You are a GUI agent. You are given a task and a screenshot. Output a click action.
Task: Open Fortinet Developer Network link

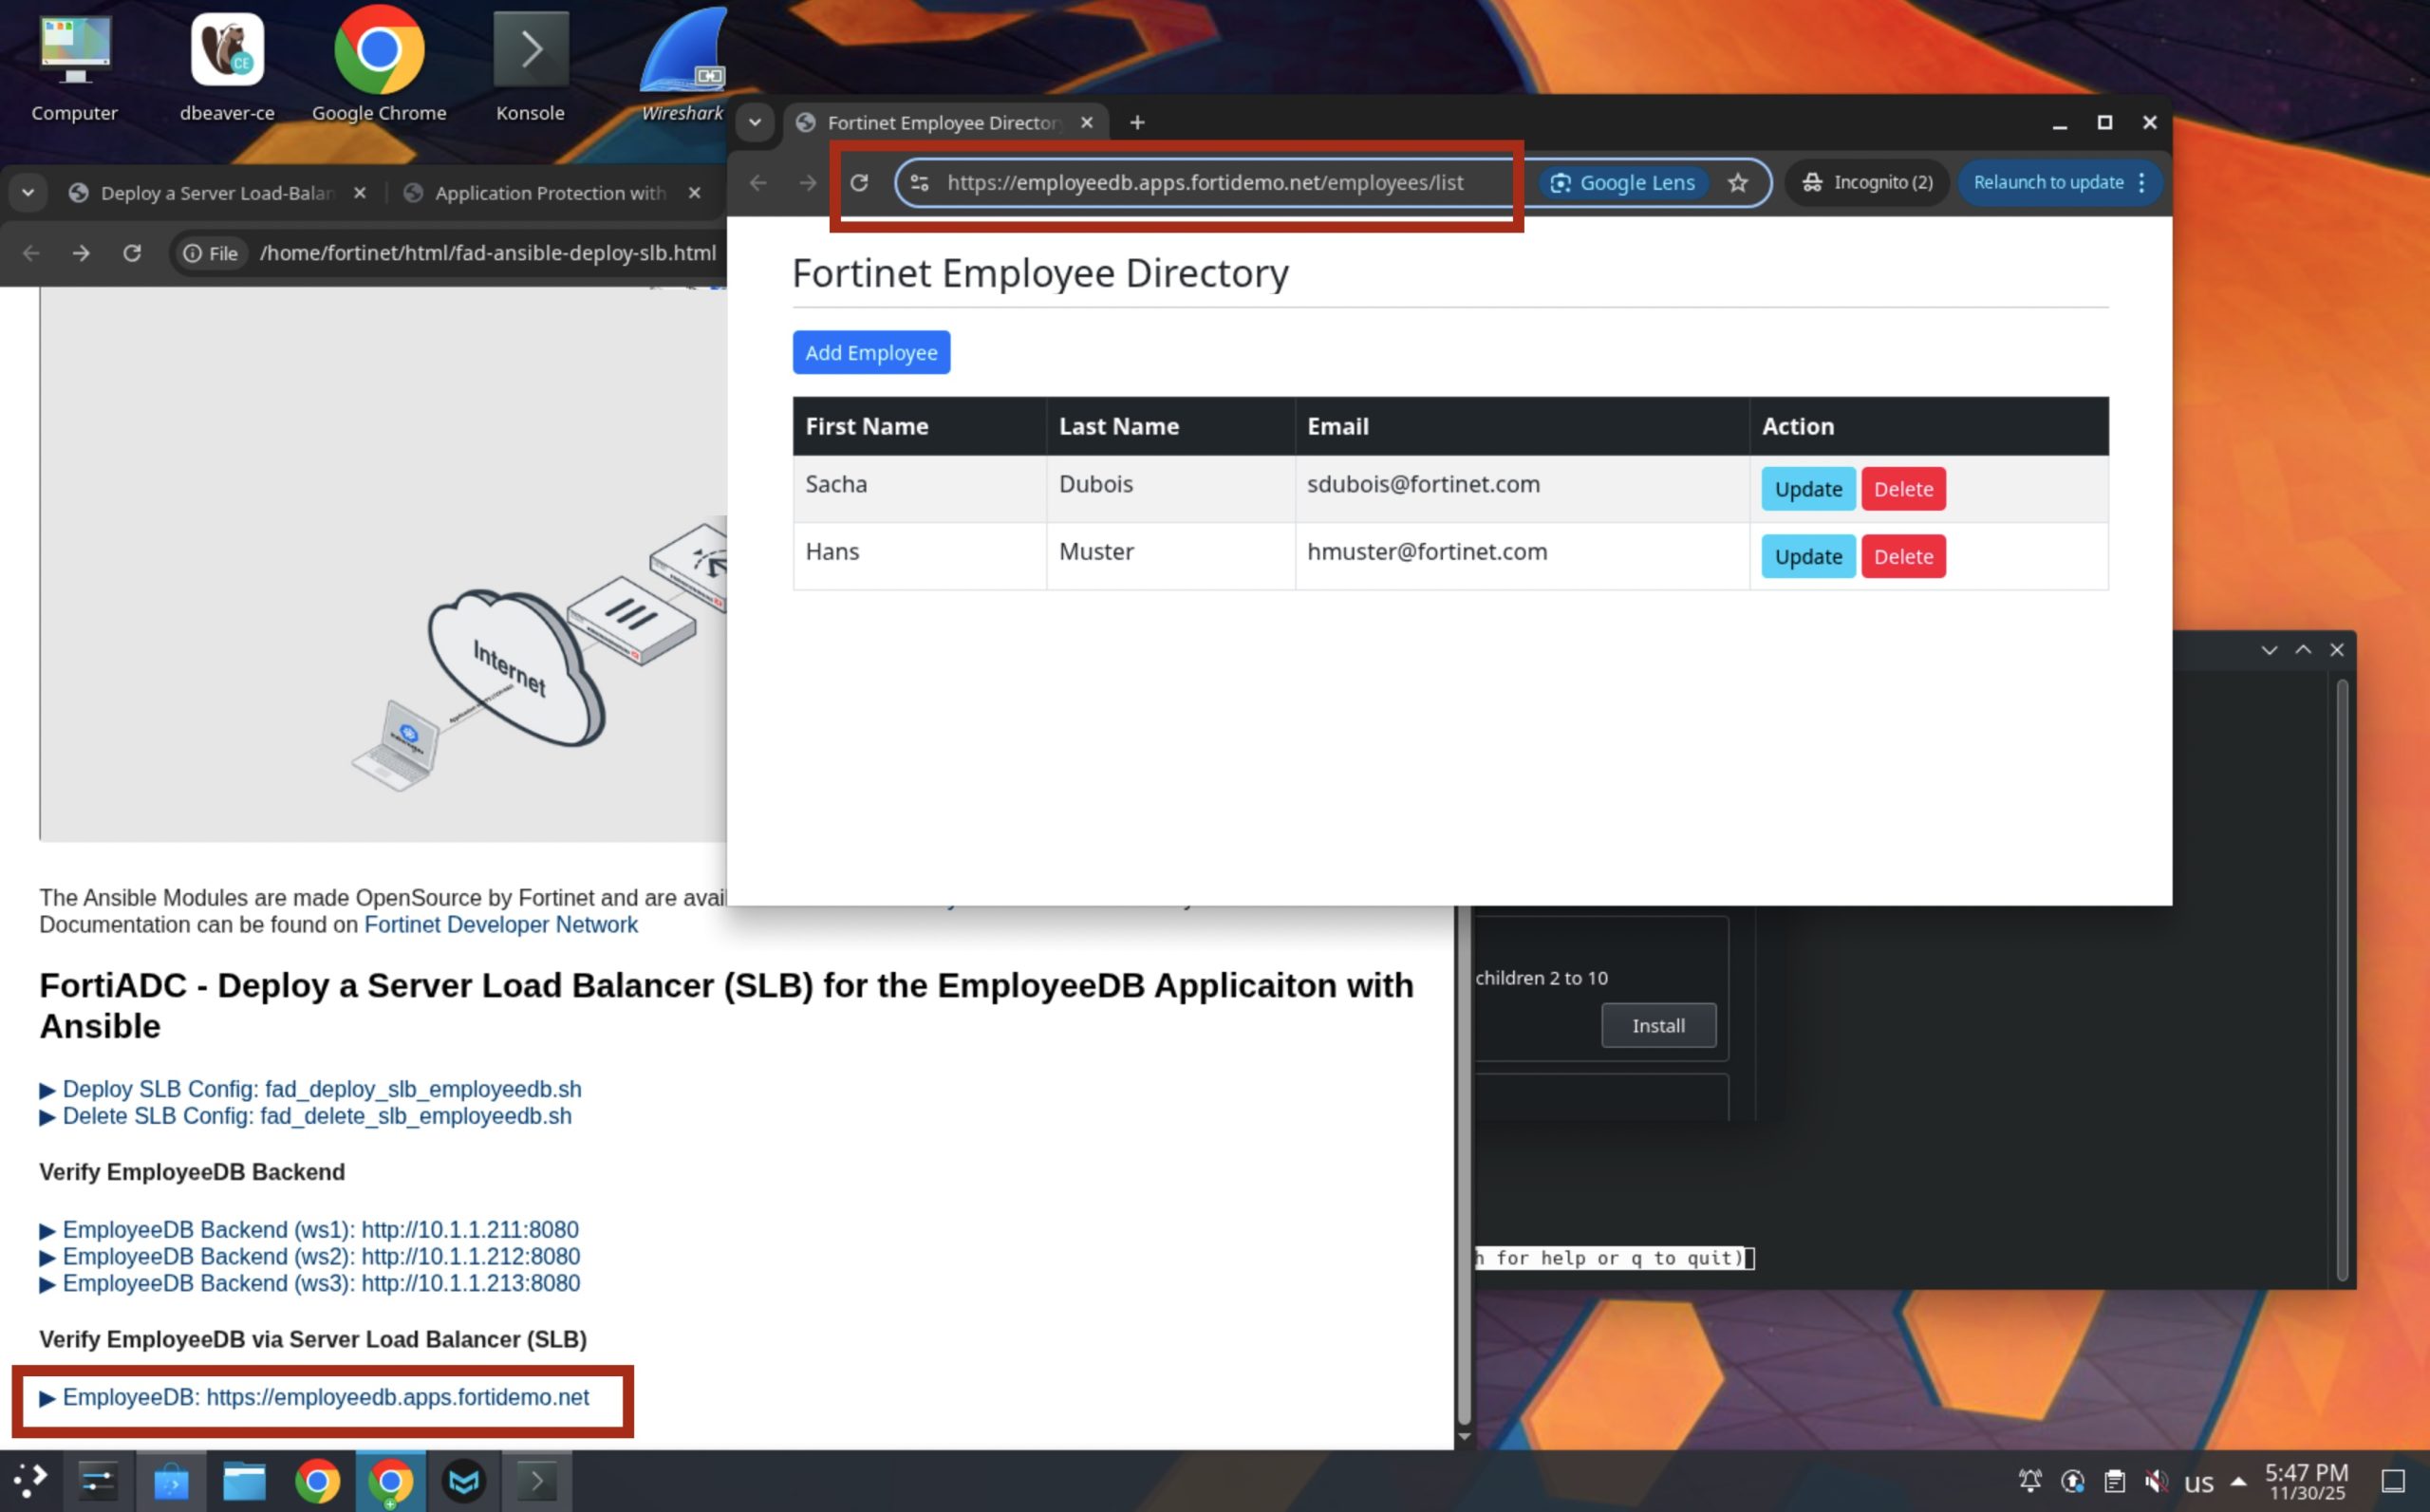click(500, 925)
